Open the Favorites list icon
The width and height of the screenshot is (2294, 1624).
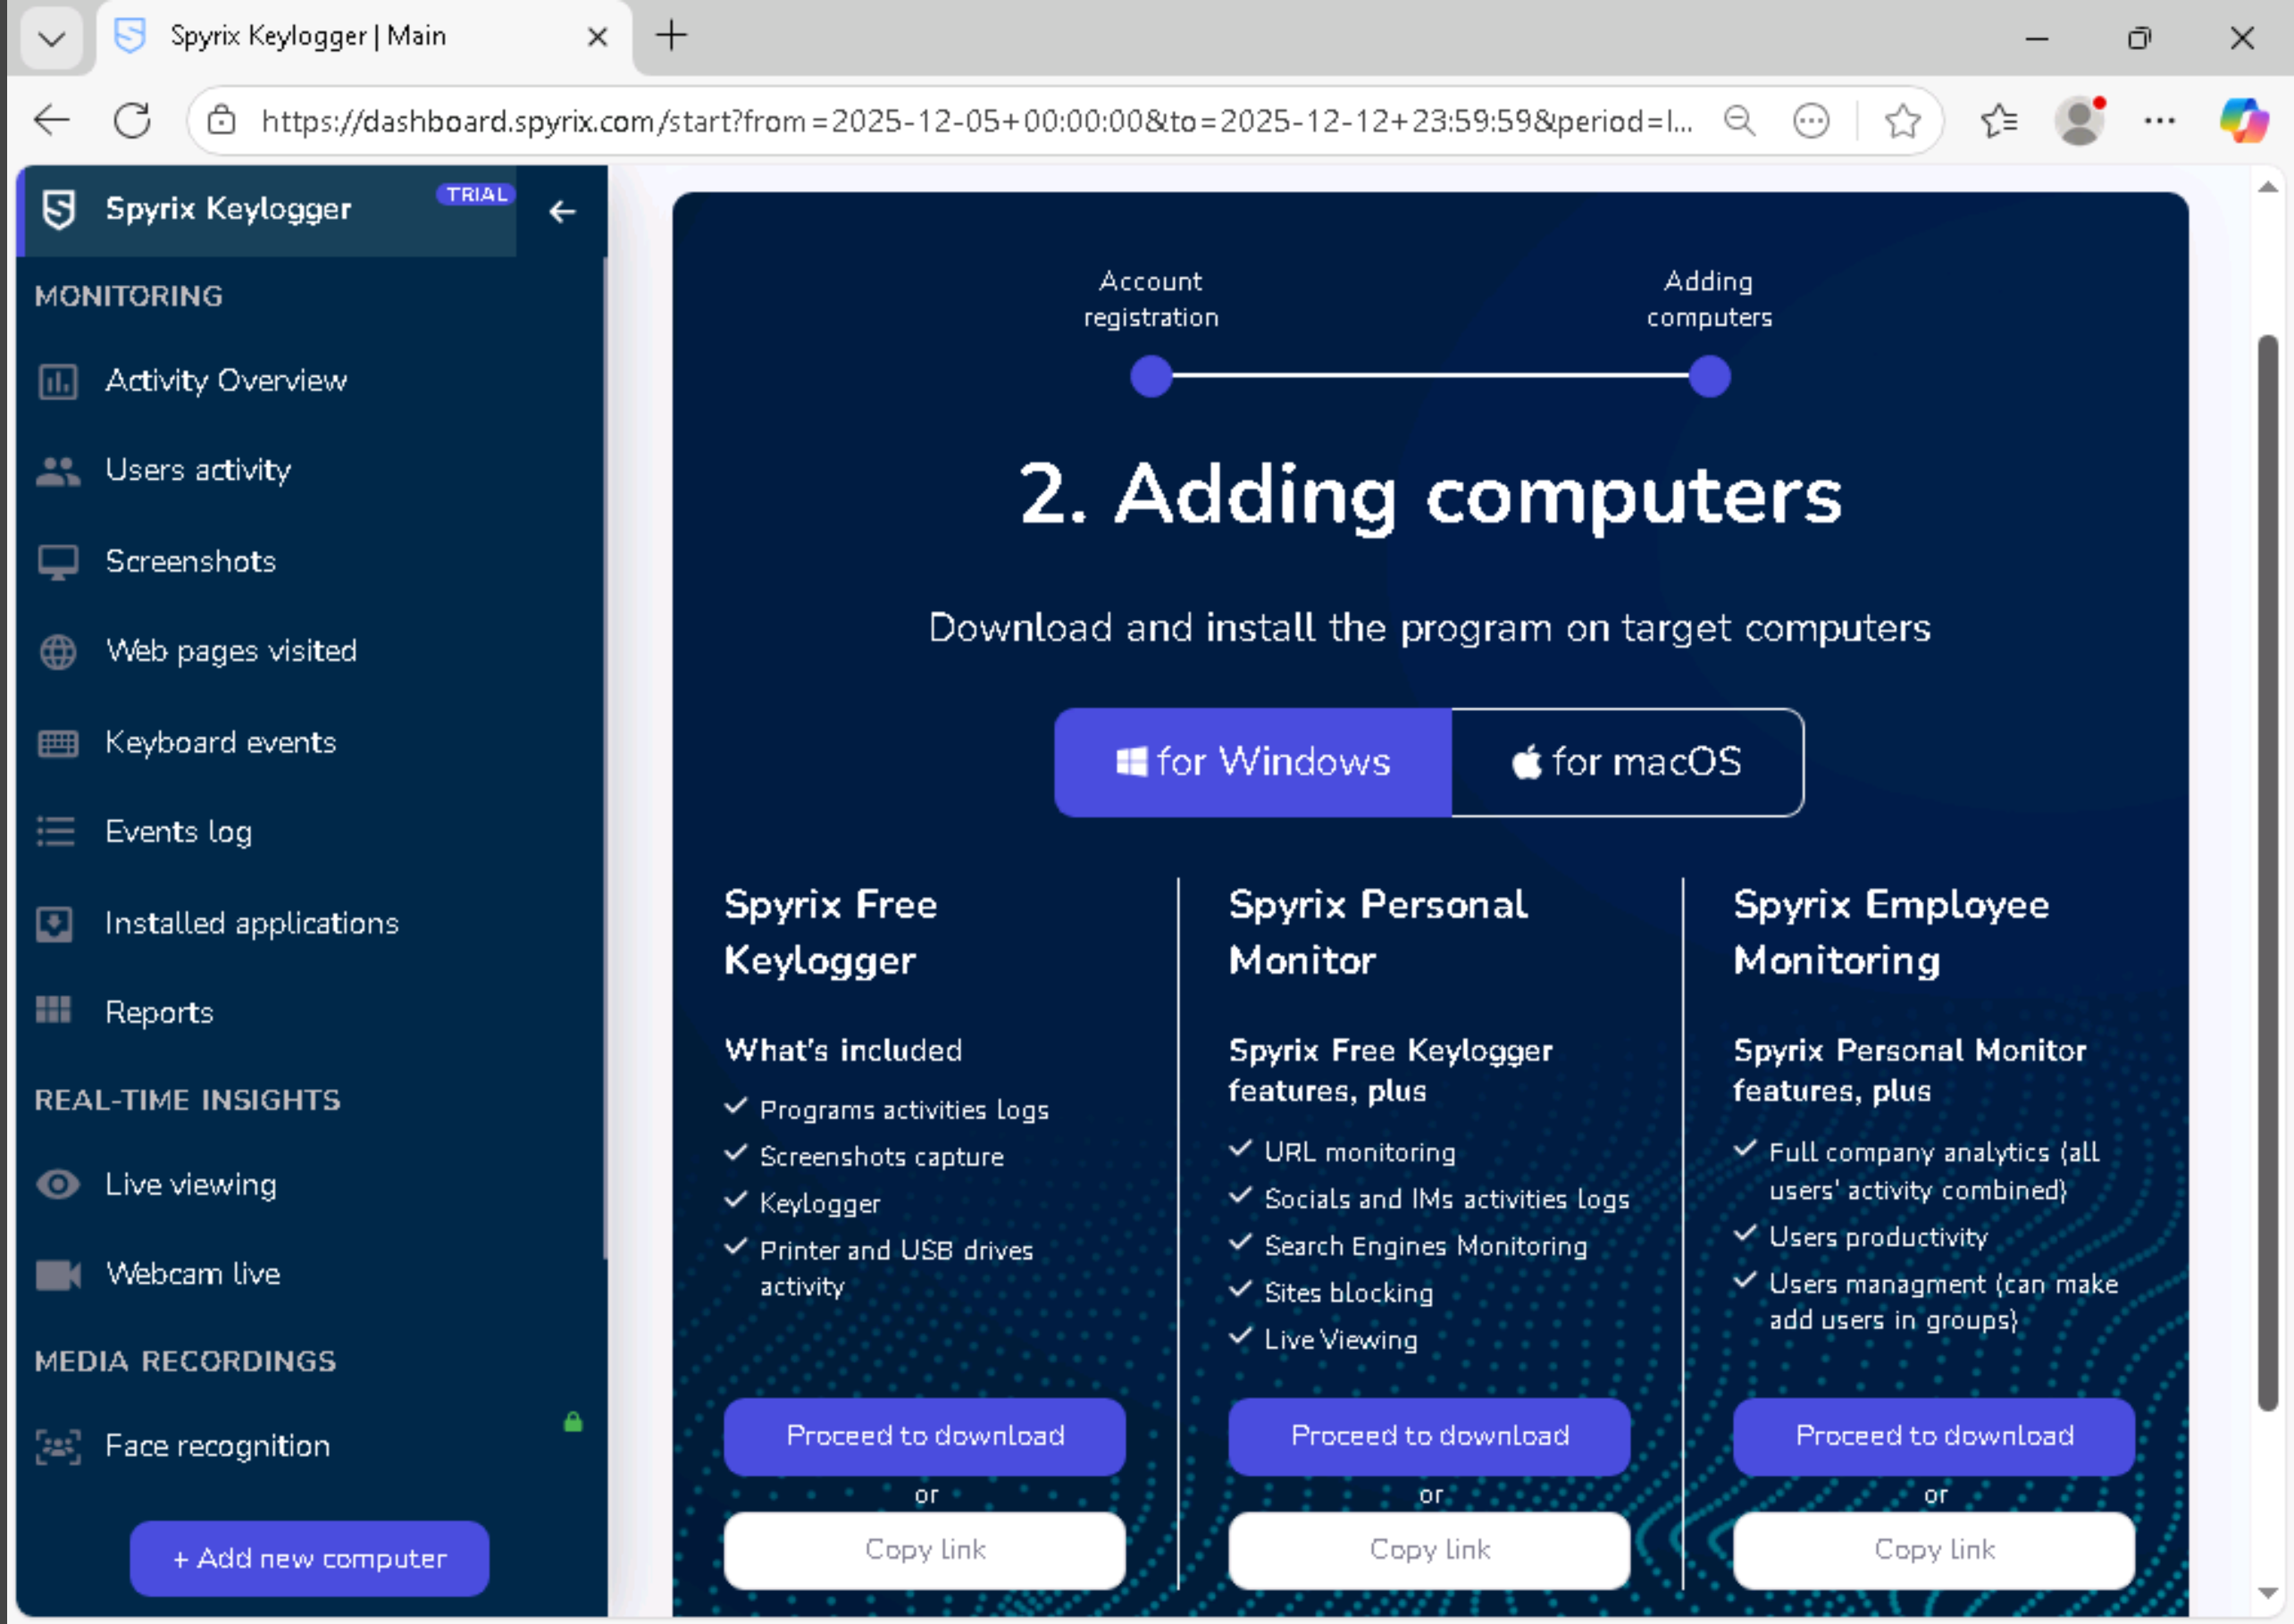pyautogui.click(x=1998, y=121)
